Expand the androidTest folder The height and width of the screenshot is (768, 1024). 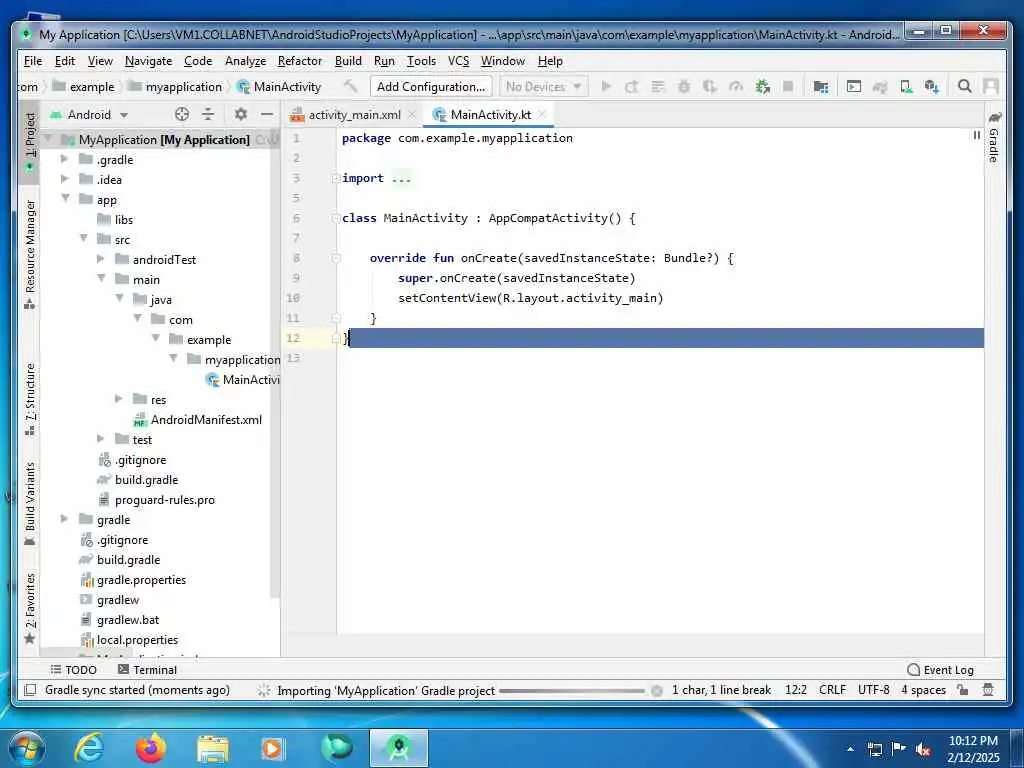(x=101, y=259)
